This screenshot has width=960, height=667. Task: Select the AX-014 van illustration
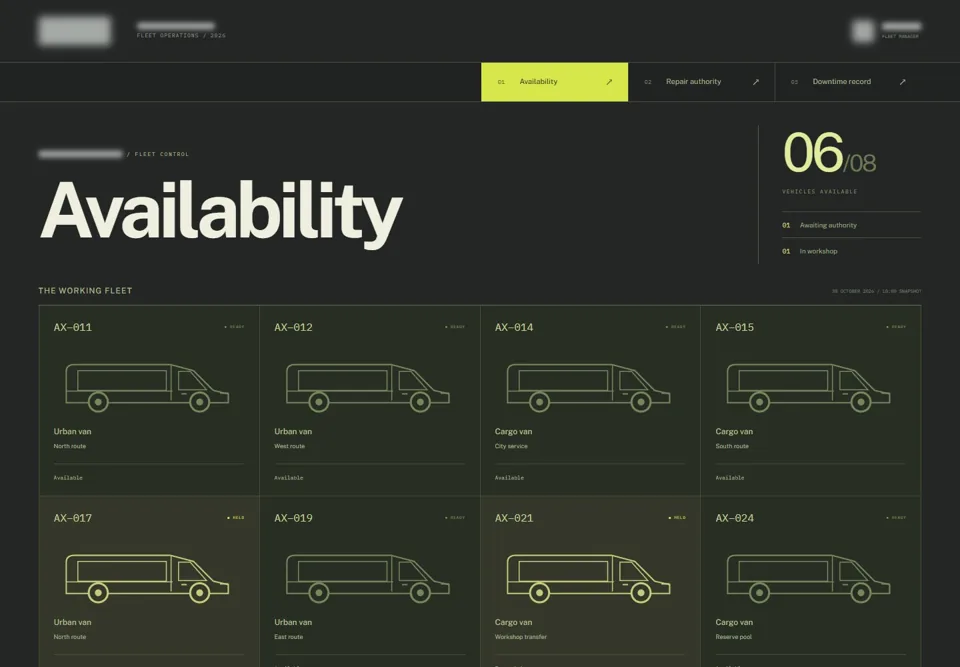(x=588, y=388)
